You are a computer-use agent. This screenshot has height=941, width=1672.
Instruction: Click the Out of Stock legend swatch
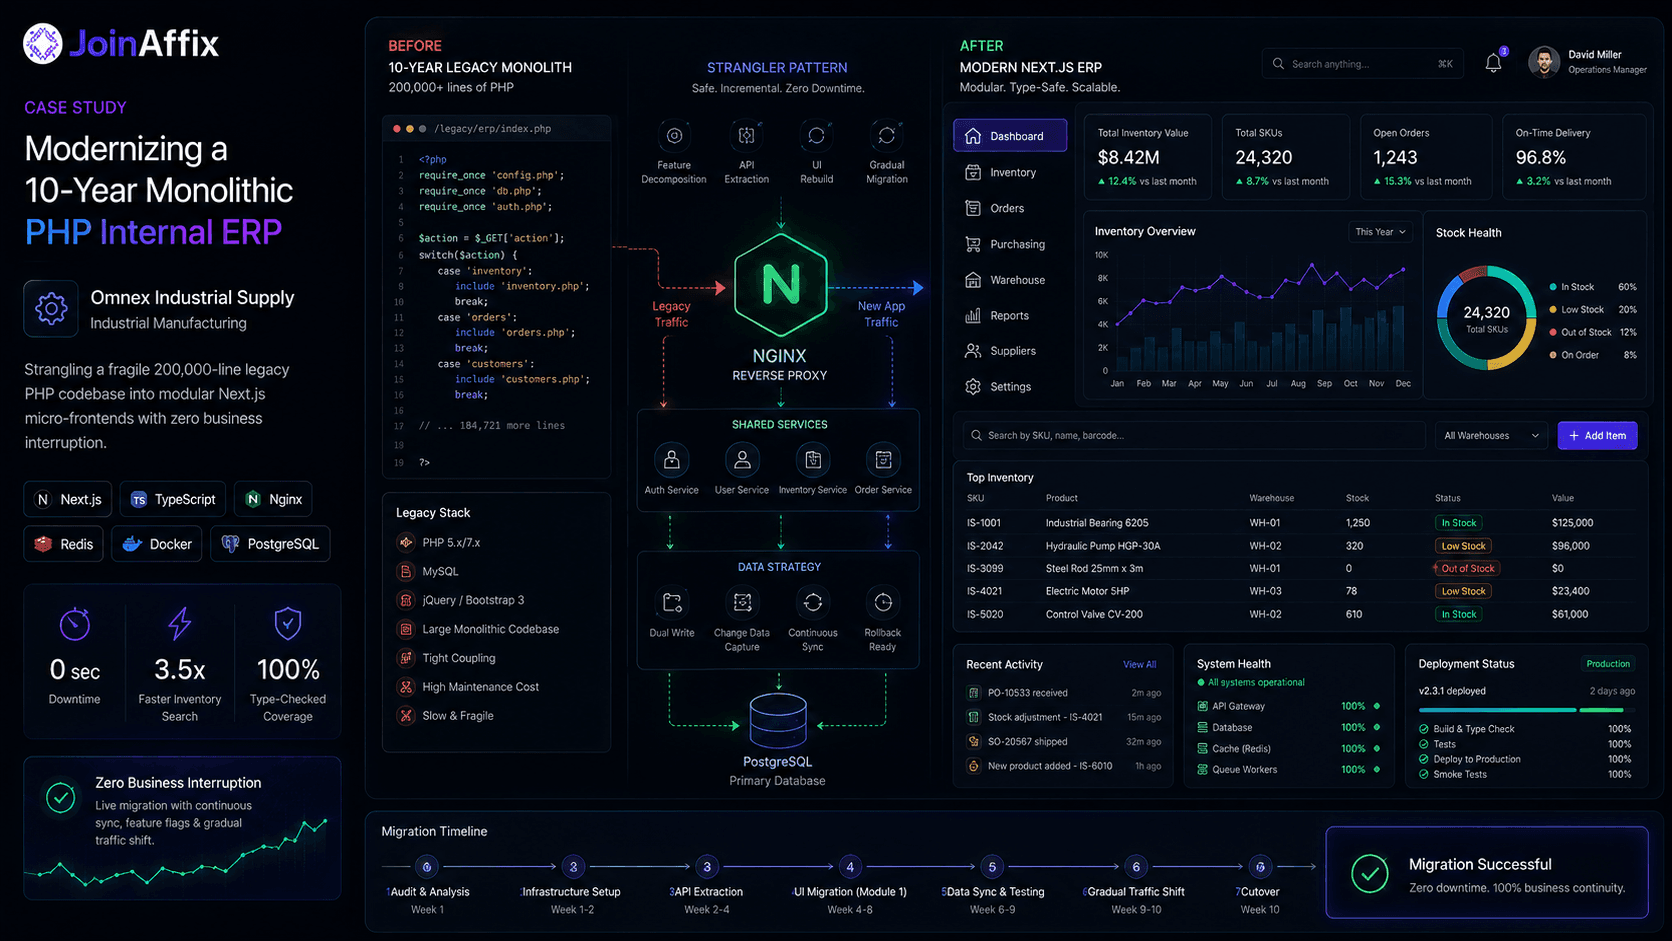pos(1553,332)
